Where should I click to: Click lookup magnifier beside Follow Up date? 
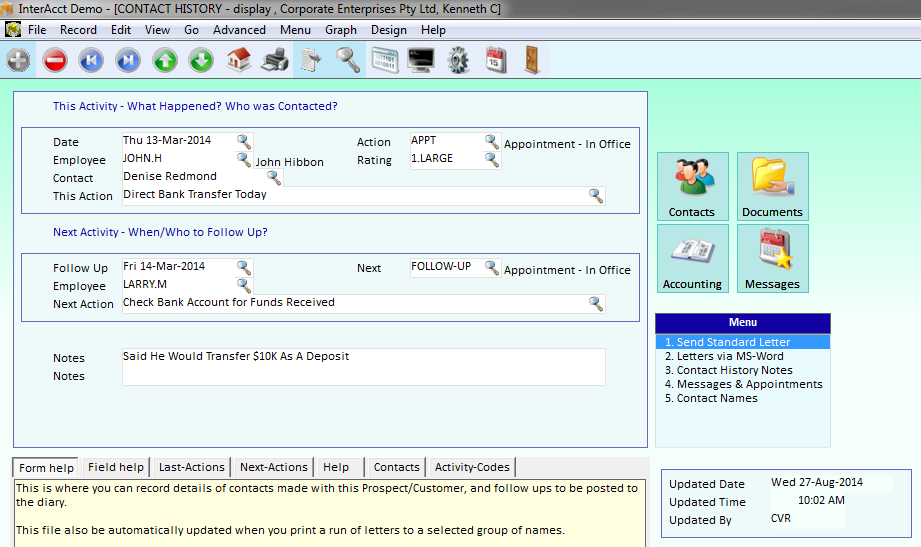(x=244, y=267)
